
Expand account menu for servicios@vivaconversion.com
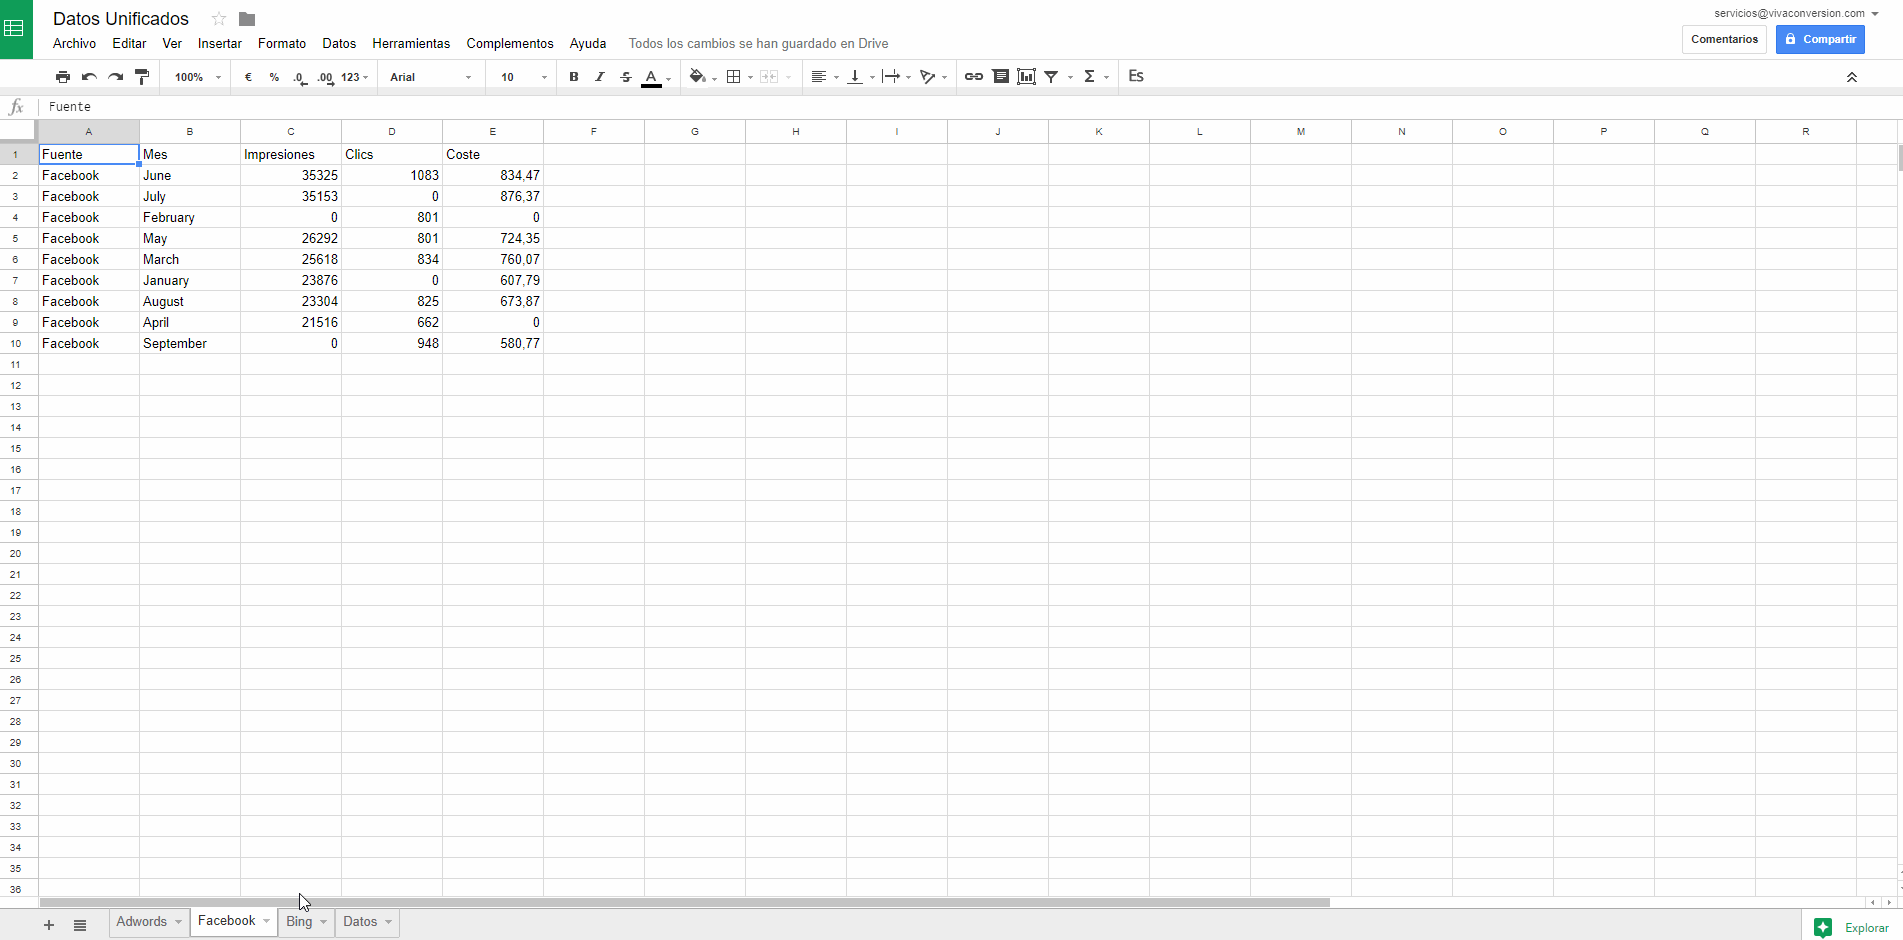tap(1875, 14)
